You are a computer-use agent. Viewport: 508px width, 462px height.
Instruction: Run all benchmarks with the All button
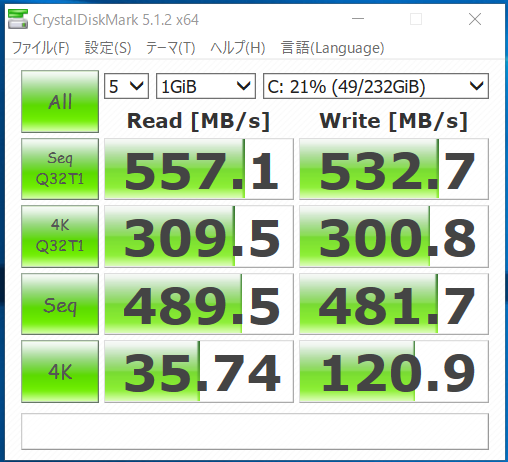(60, 102)
